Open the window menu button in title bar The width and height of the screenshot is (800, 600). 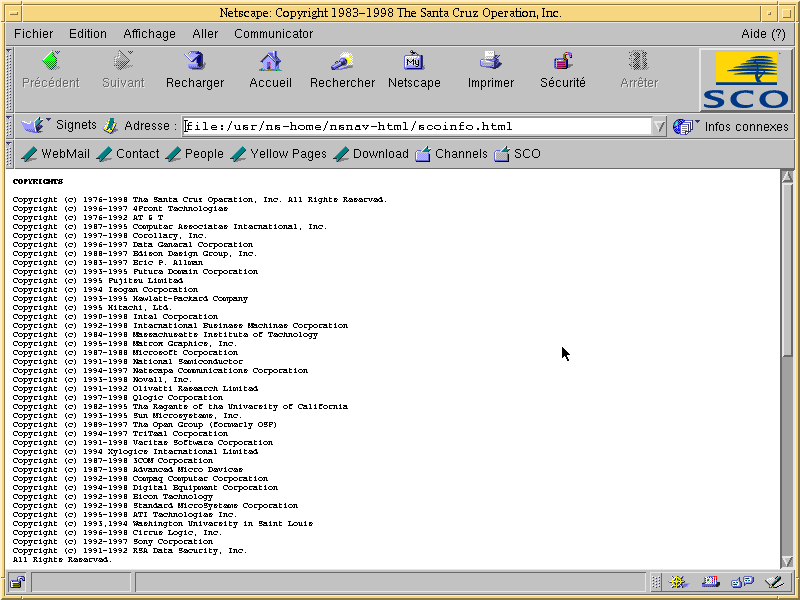point(14,13)
